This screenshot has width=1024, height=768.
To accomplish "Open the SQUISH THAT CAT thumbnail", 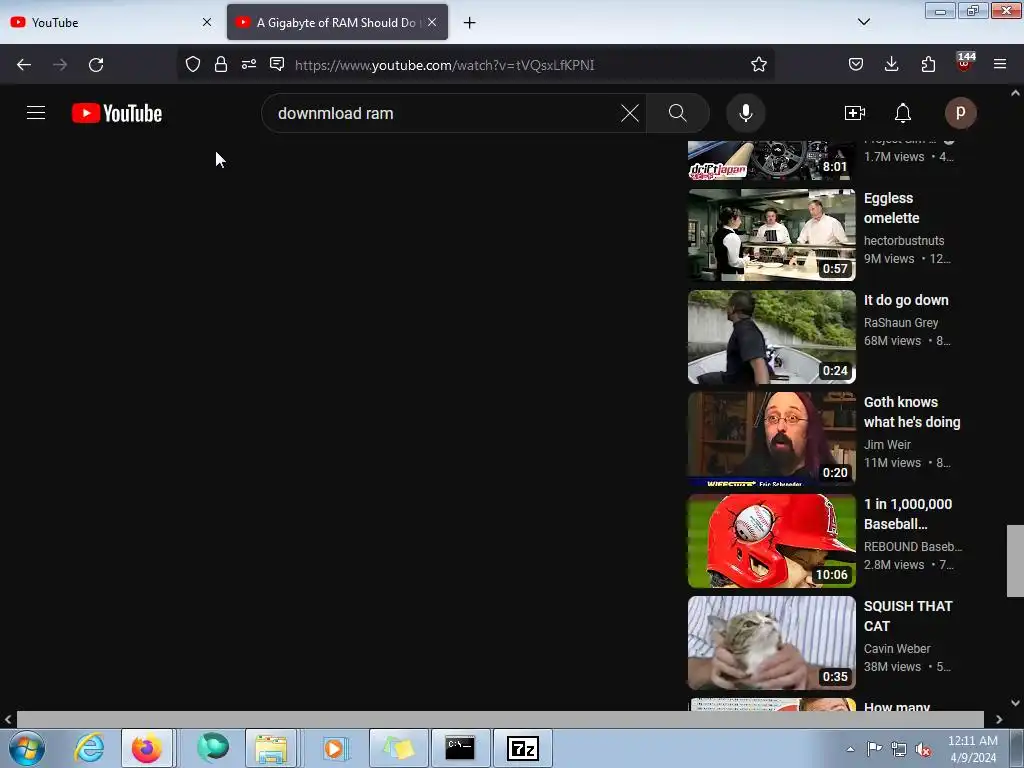I will pyautogui.click(x=771, y=643).
